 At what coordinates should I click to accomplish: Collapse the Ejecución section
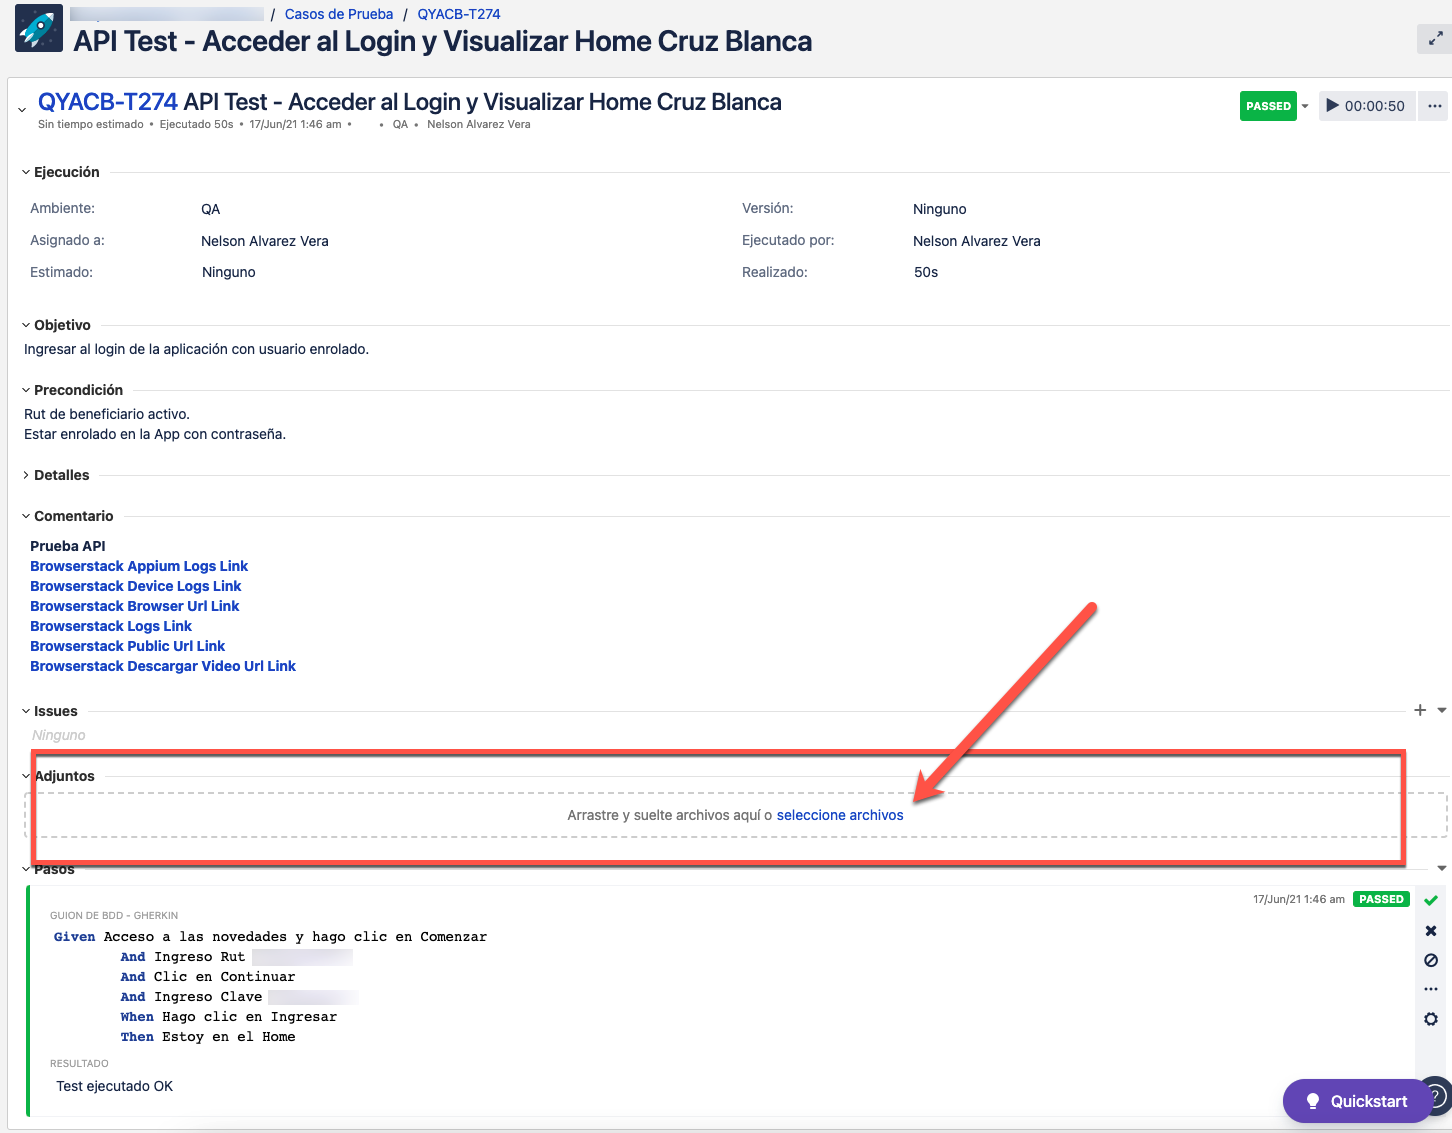(24, 171)
